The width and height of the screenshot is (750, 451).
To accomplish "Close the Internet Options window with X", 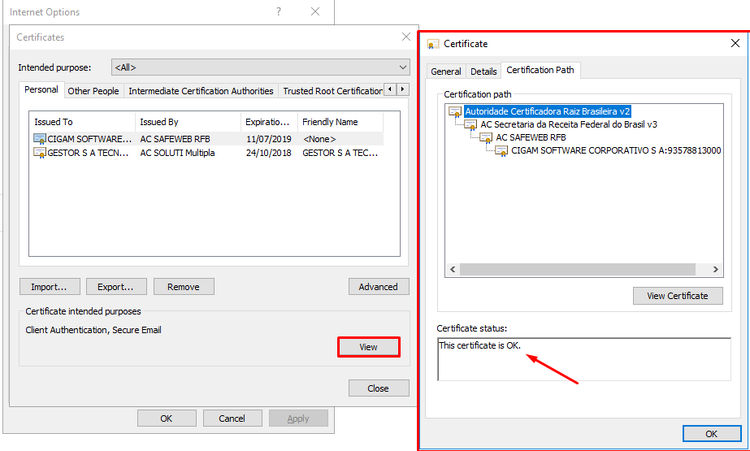I will (x=315, y=11).
